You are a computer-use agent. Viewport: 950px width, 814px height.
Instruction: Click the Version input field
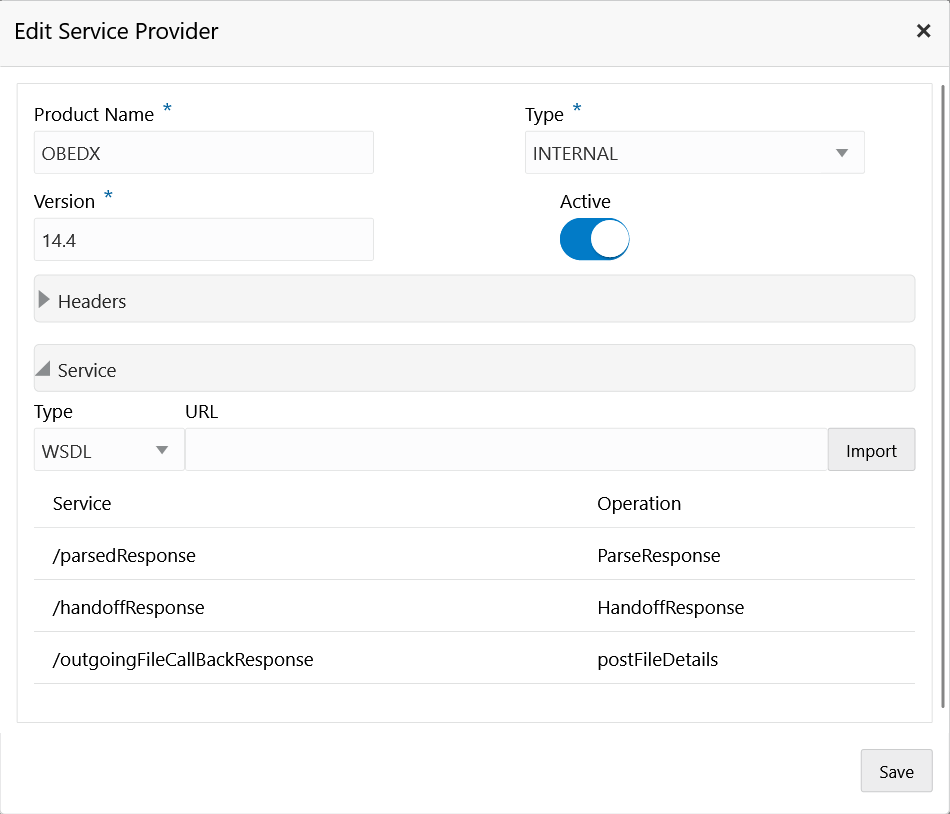[203, 240]
